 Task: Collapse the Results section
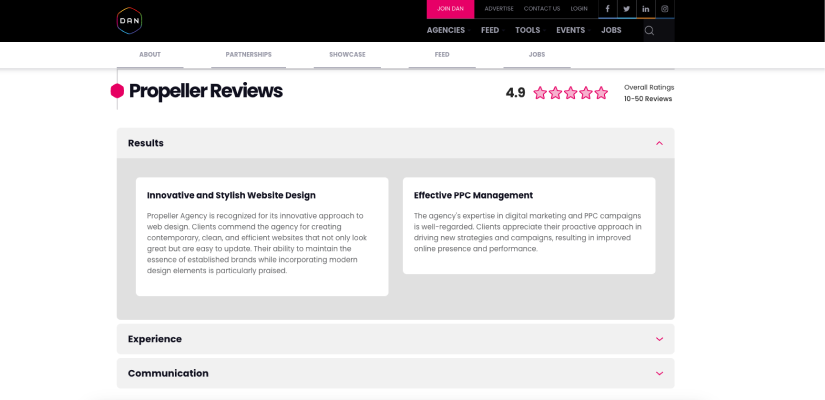659,143
